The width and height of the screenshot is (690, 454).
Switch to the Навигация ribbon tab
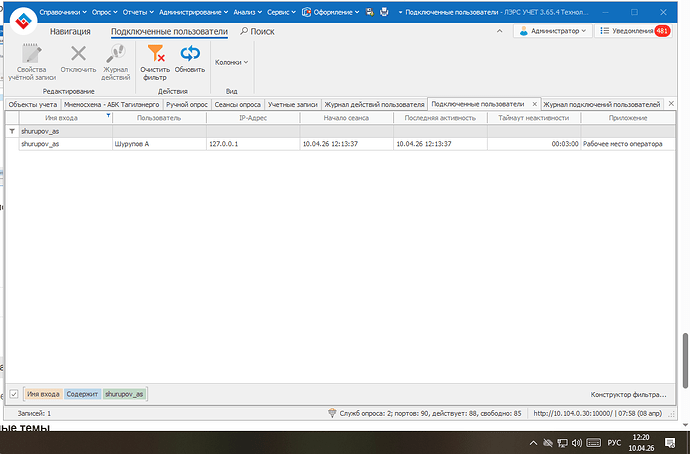(71, 32)
